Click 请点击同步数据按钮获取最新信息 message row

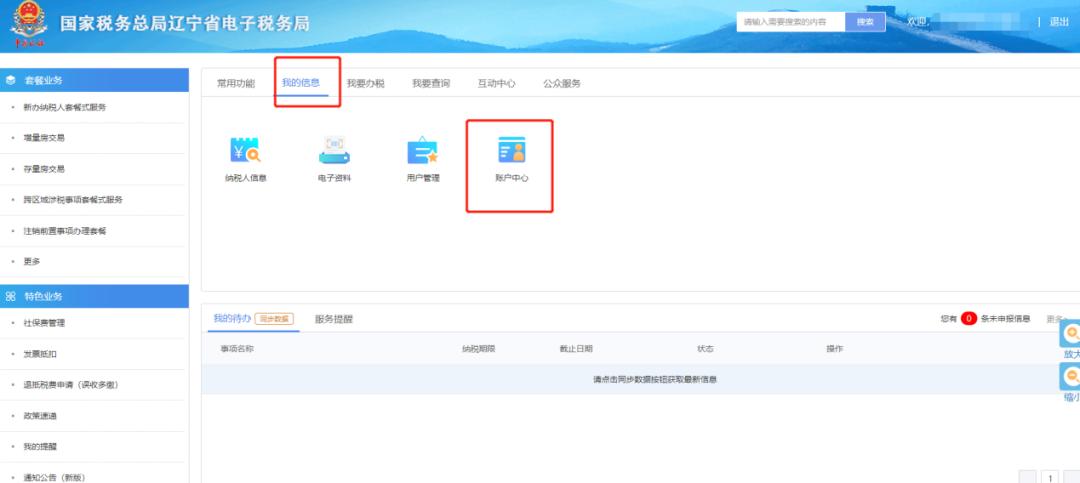[x=641, y=380]
